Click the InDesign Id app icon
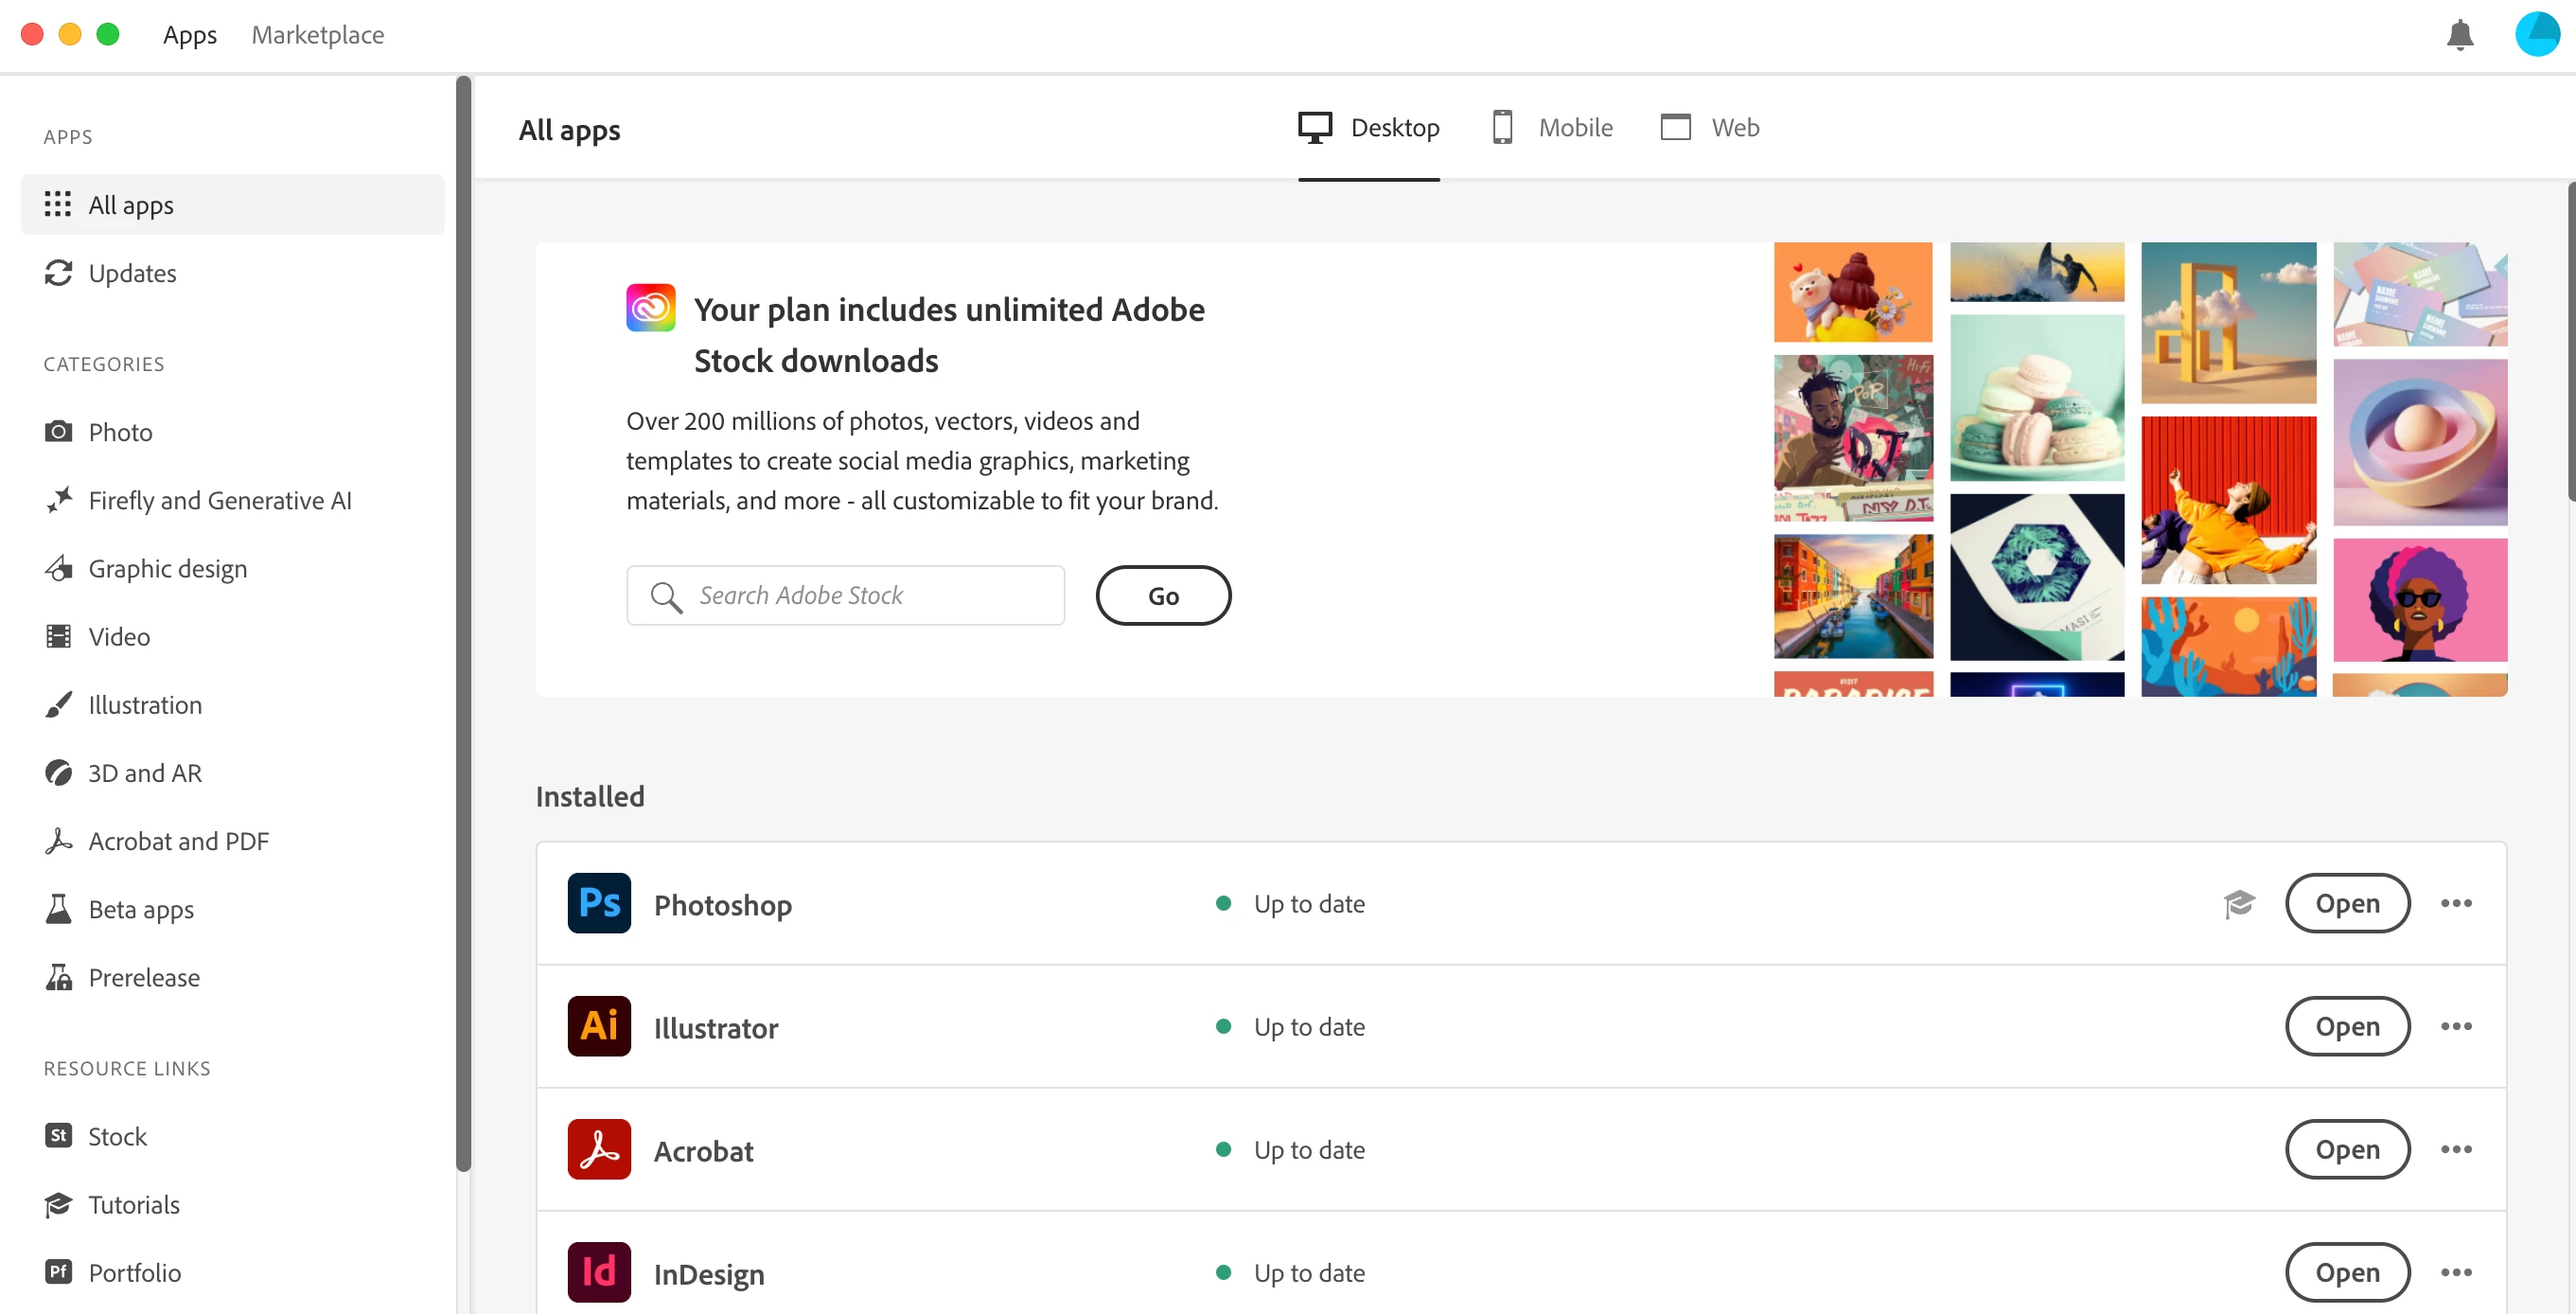The height and width of the screenshot is (1314, 2576). [x=599, y=1272]
